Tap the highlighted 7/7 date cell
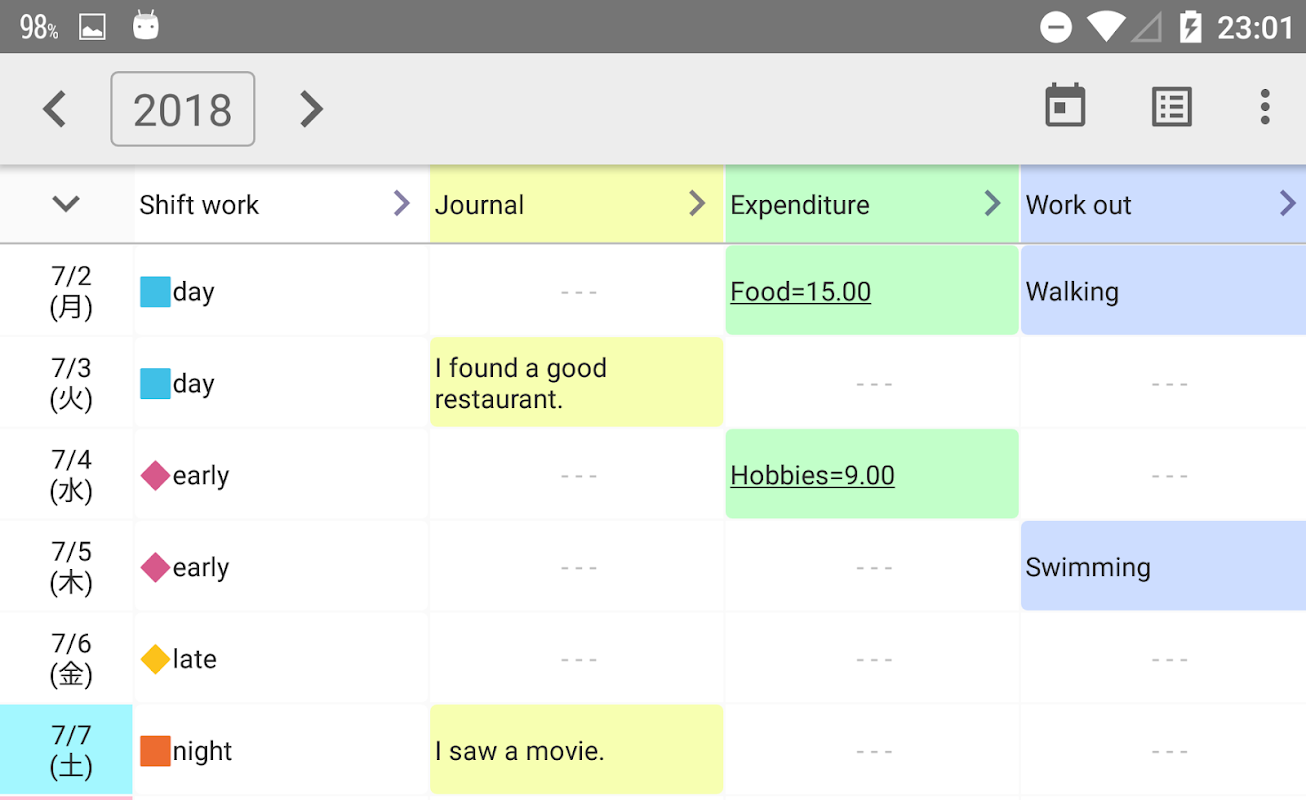Image resolution: width=1306 pixels, height=800 pixels. 67,750
